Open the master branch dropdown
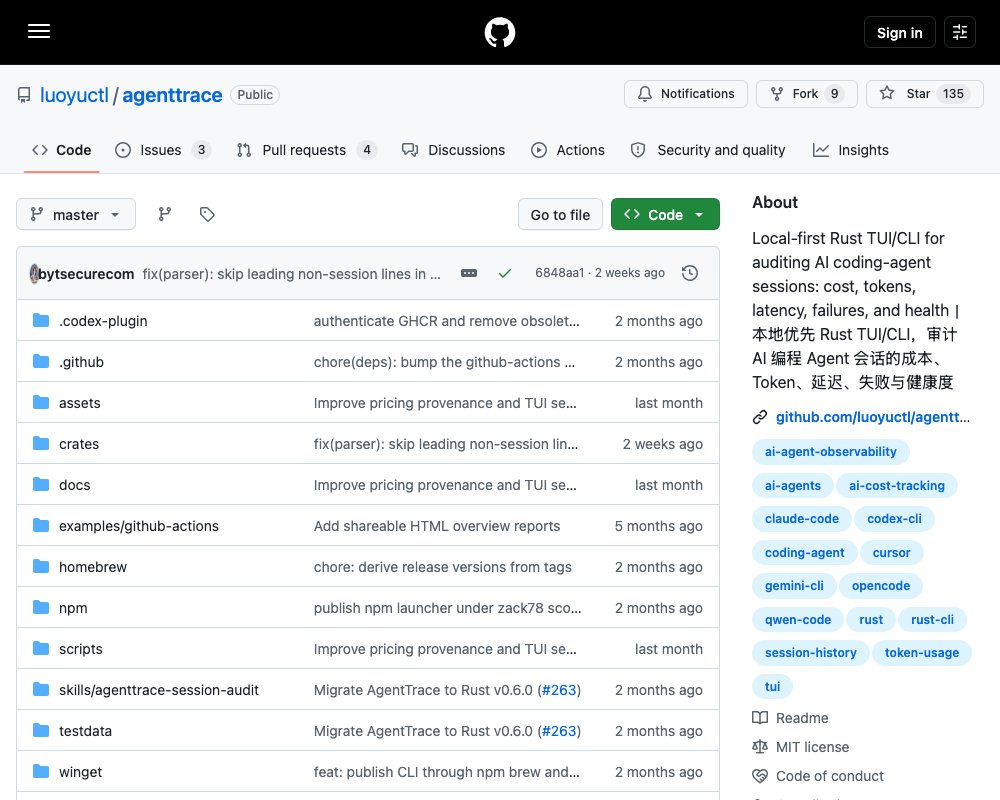1000x800 pixels. (x=76, y=214)
